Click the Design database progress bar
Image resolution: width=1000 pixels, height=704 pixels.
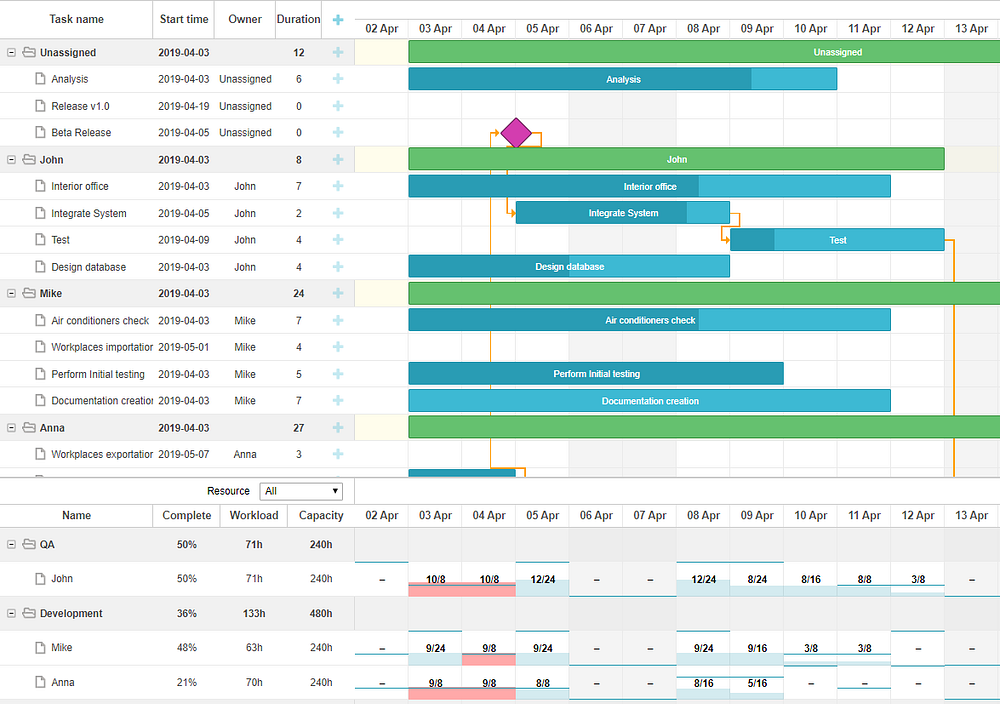(569, 267)
